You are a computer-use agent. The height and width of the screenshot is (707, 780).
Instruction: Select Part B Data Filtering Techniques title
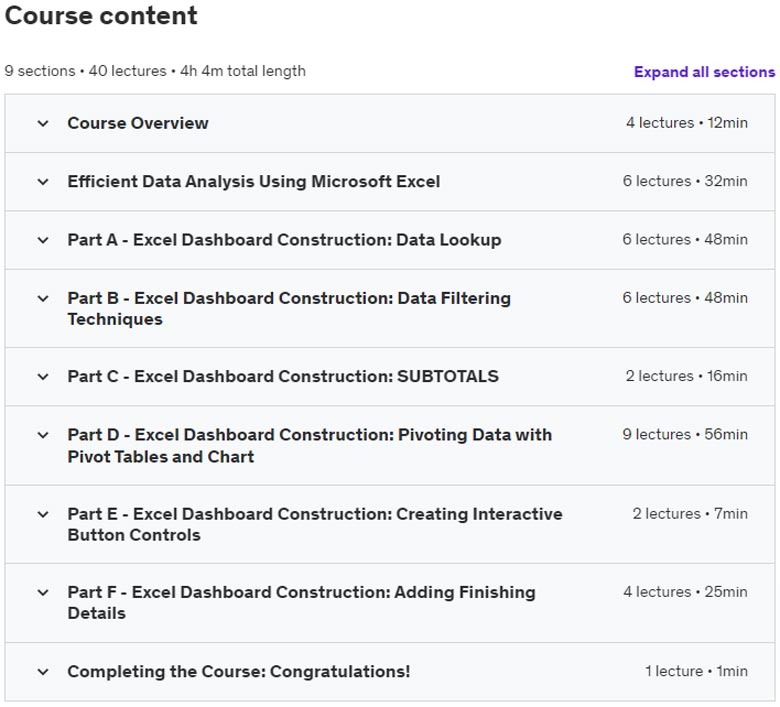pyautogui.click(x=289, y=308)
